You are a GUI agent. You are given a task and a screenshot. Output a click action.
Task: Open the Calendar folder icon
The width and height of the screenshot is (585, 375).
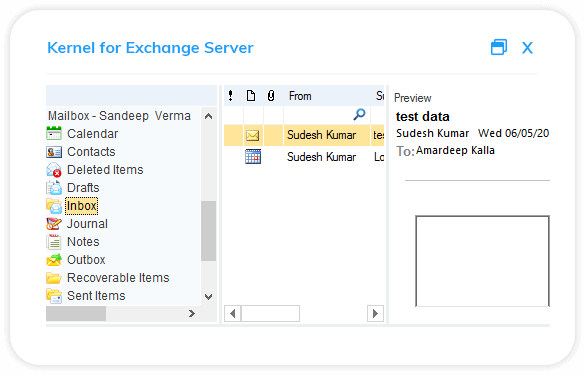54,134
